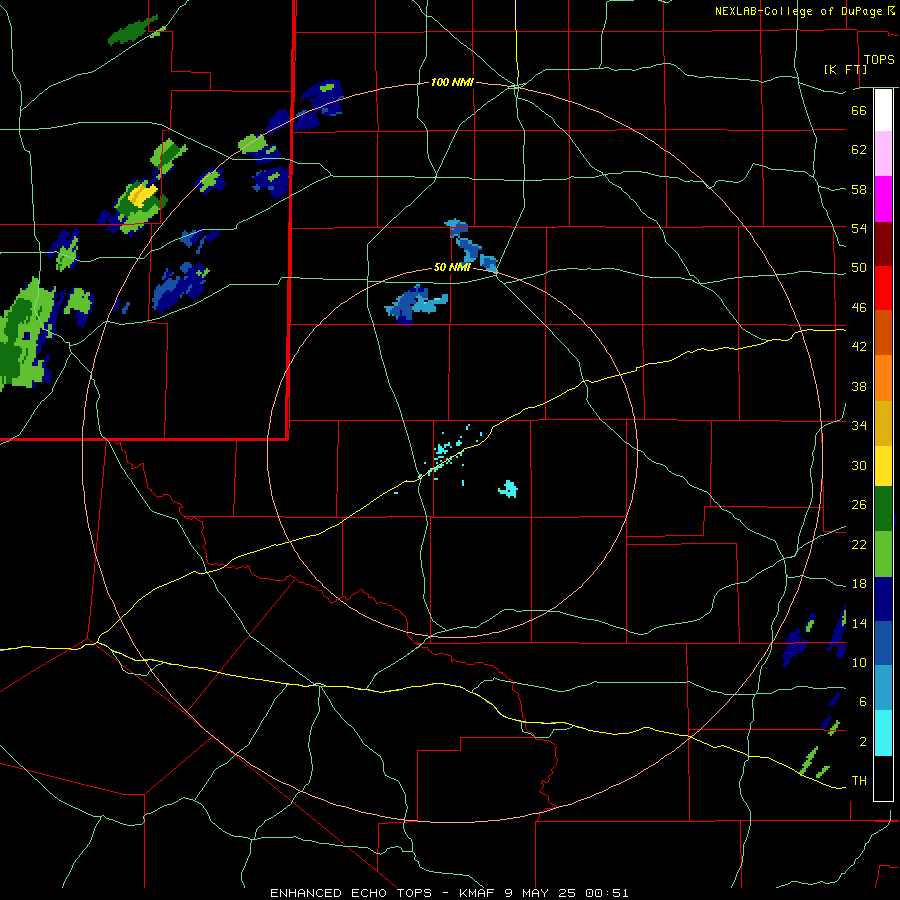
Task: Click the bright red 50 kft legend swatch
Action: click(883, 288)
